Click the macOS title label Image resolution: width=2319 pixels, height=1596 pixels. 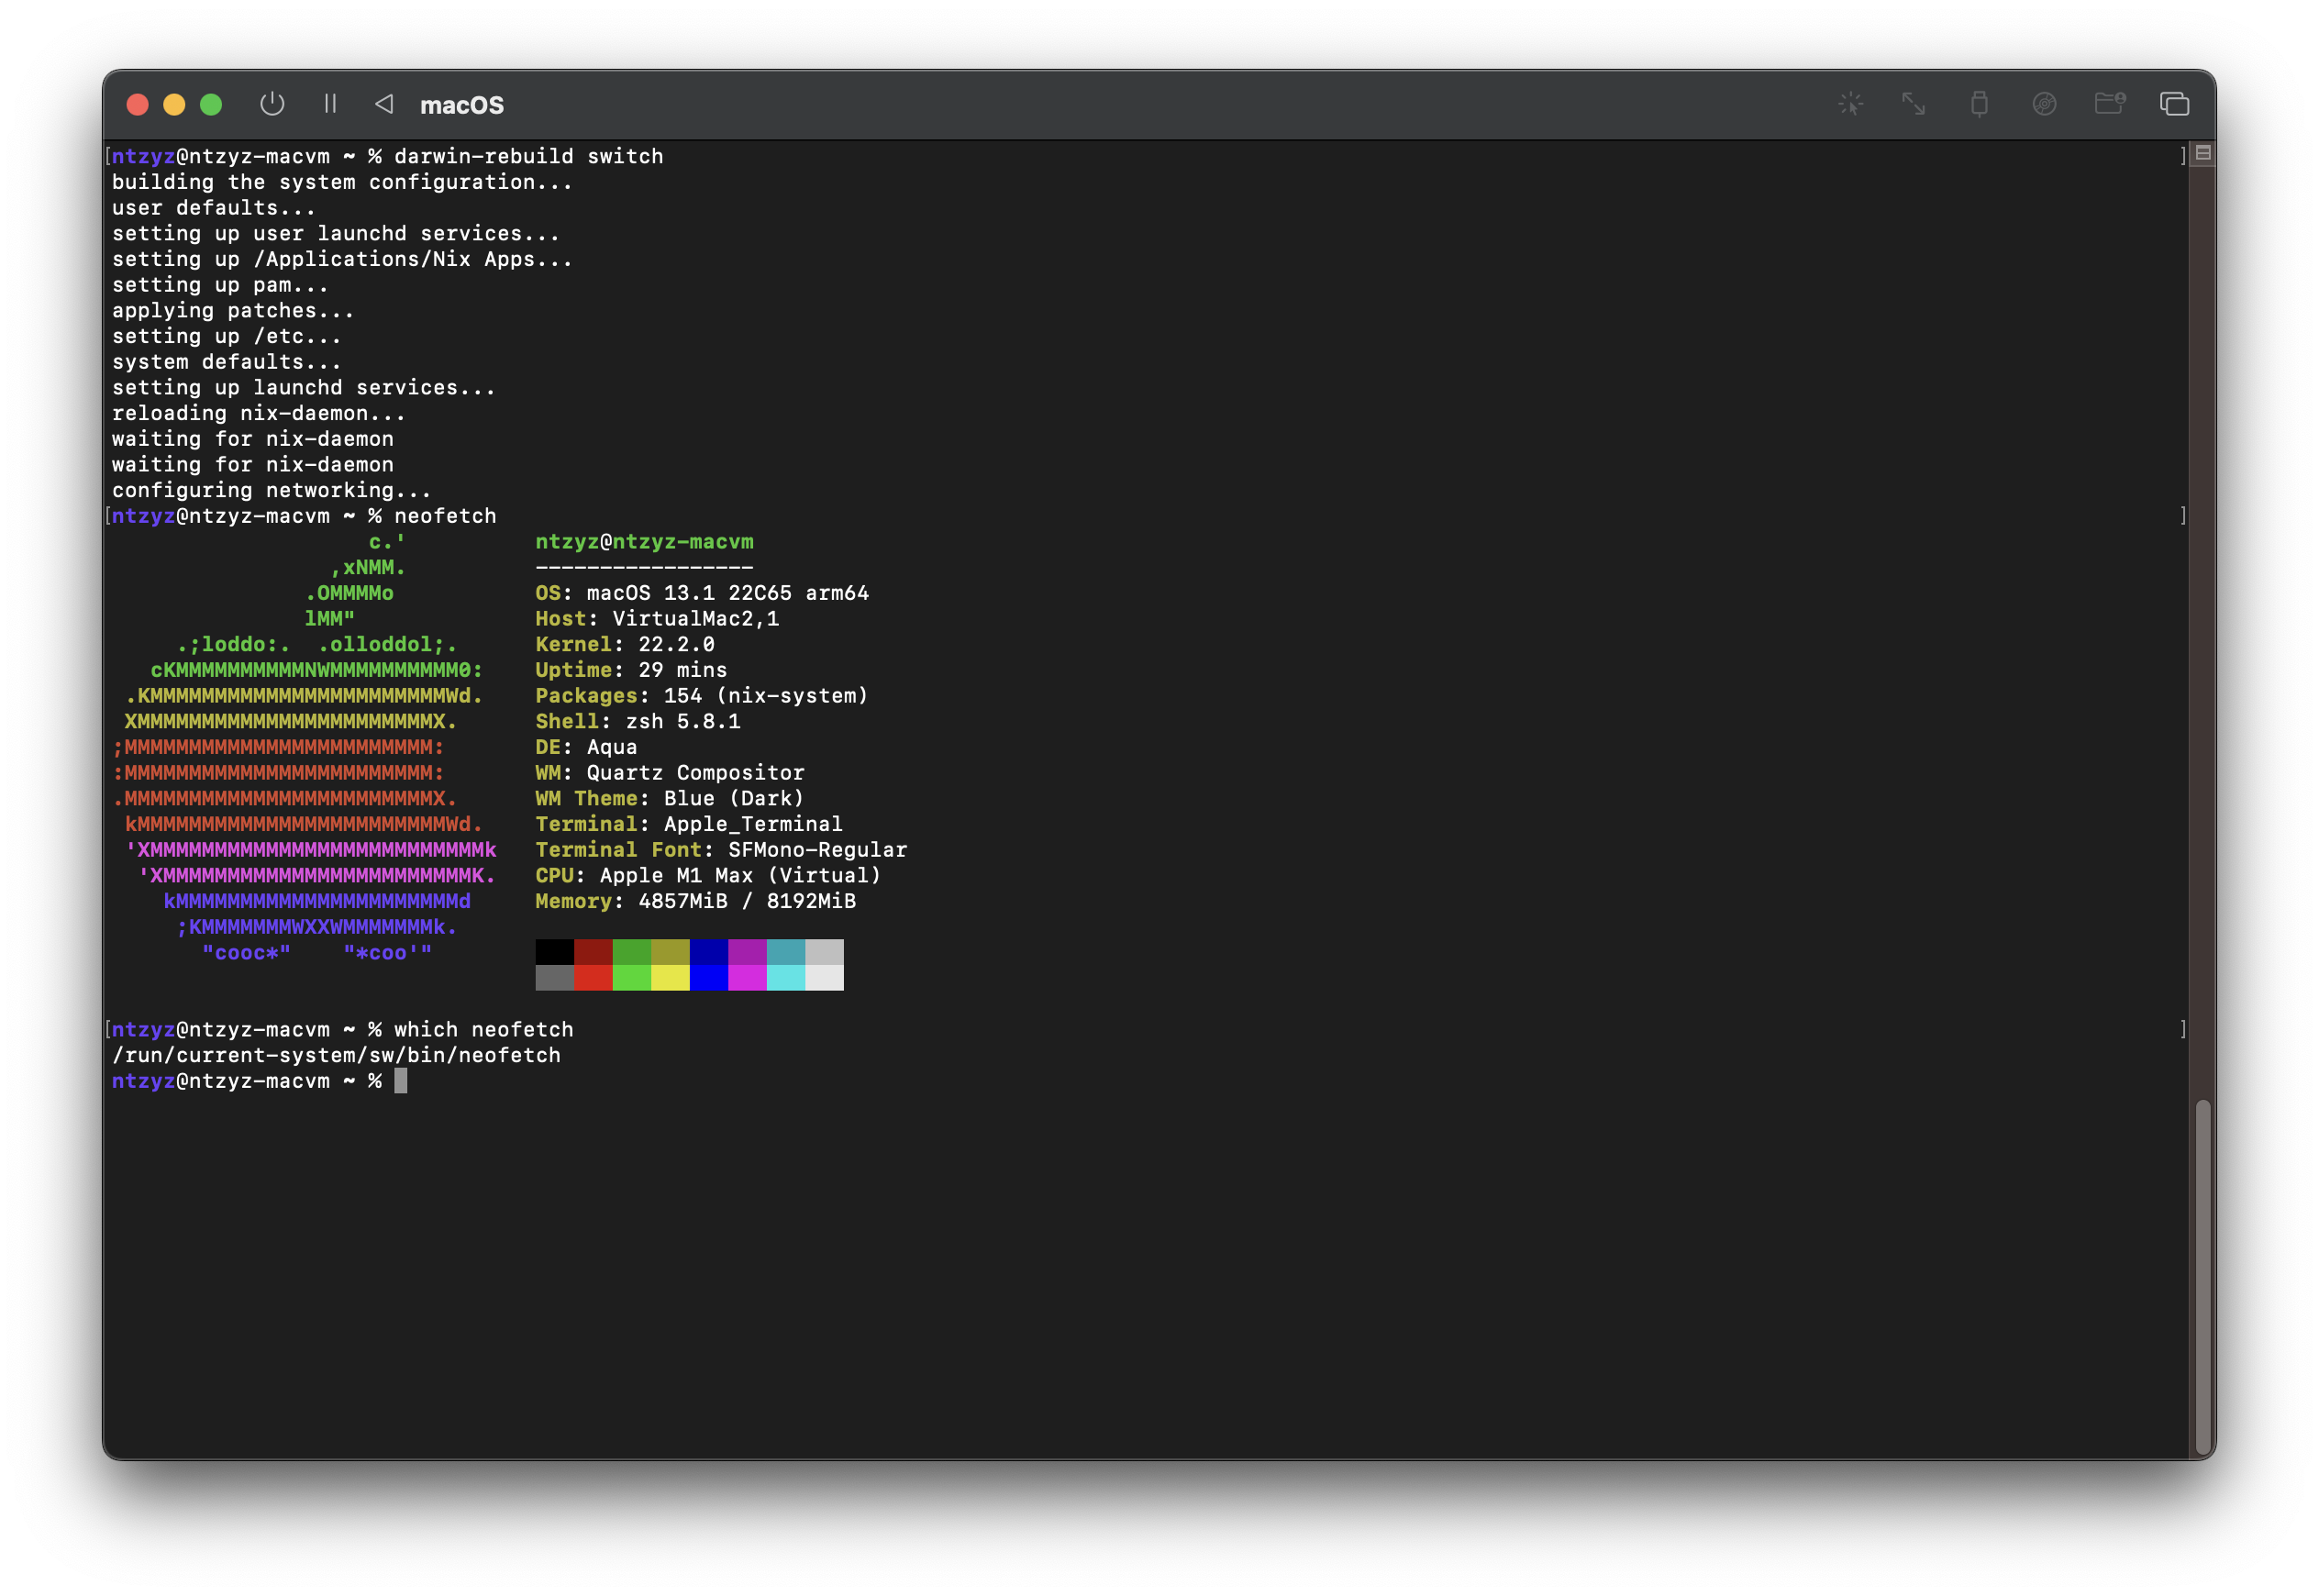point(463,105)
